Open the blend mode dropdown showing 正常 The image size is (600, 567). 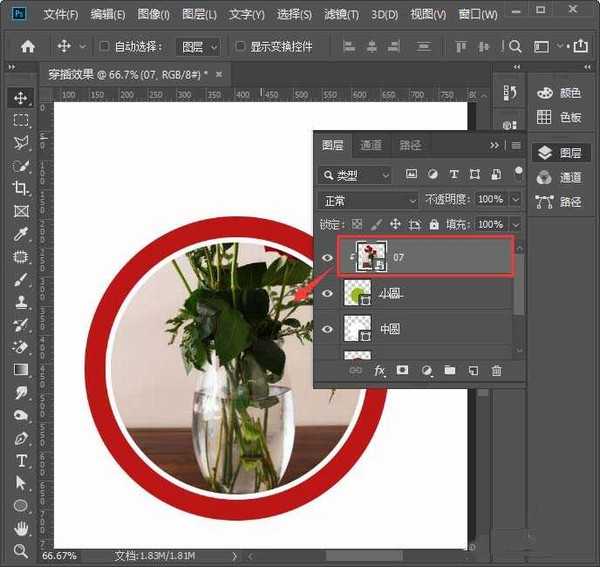coord(368,200)
